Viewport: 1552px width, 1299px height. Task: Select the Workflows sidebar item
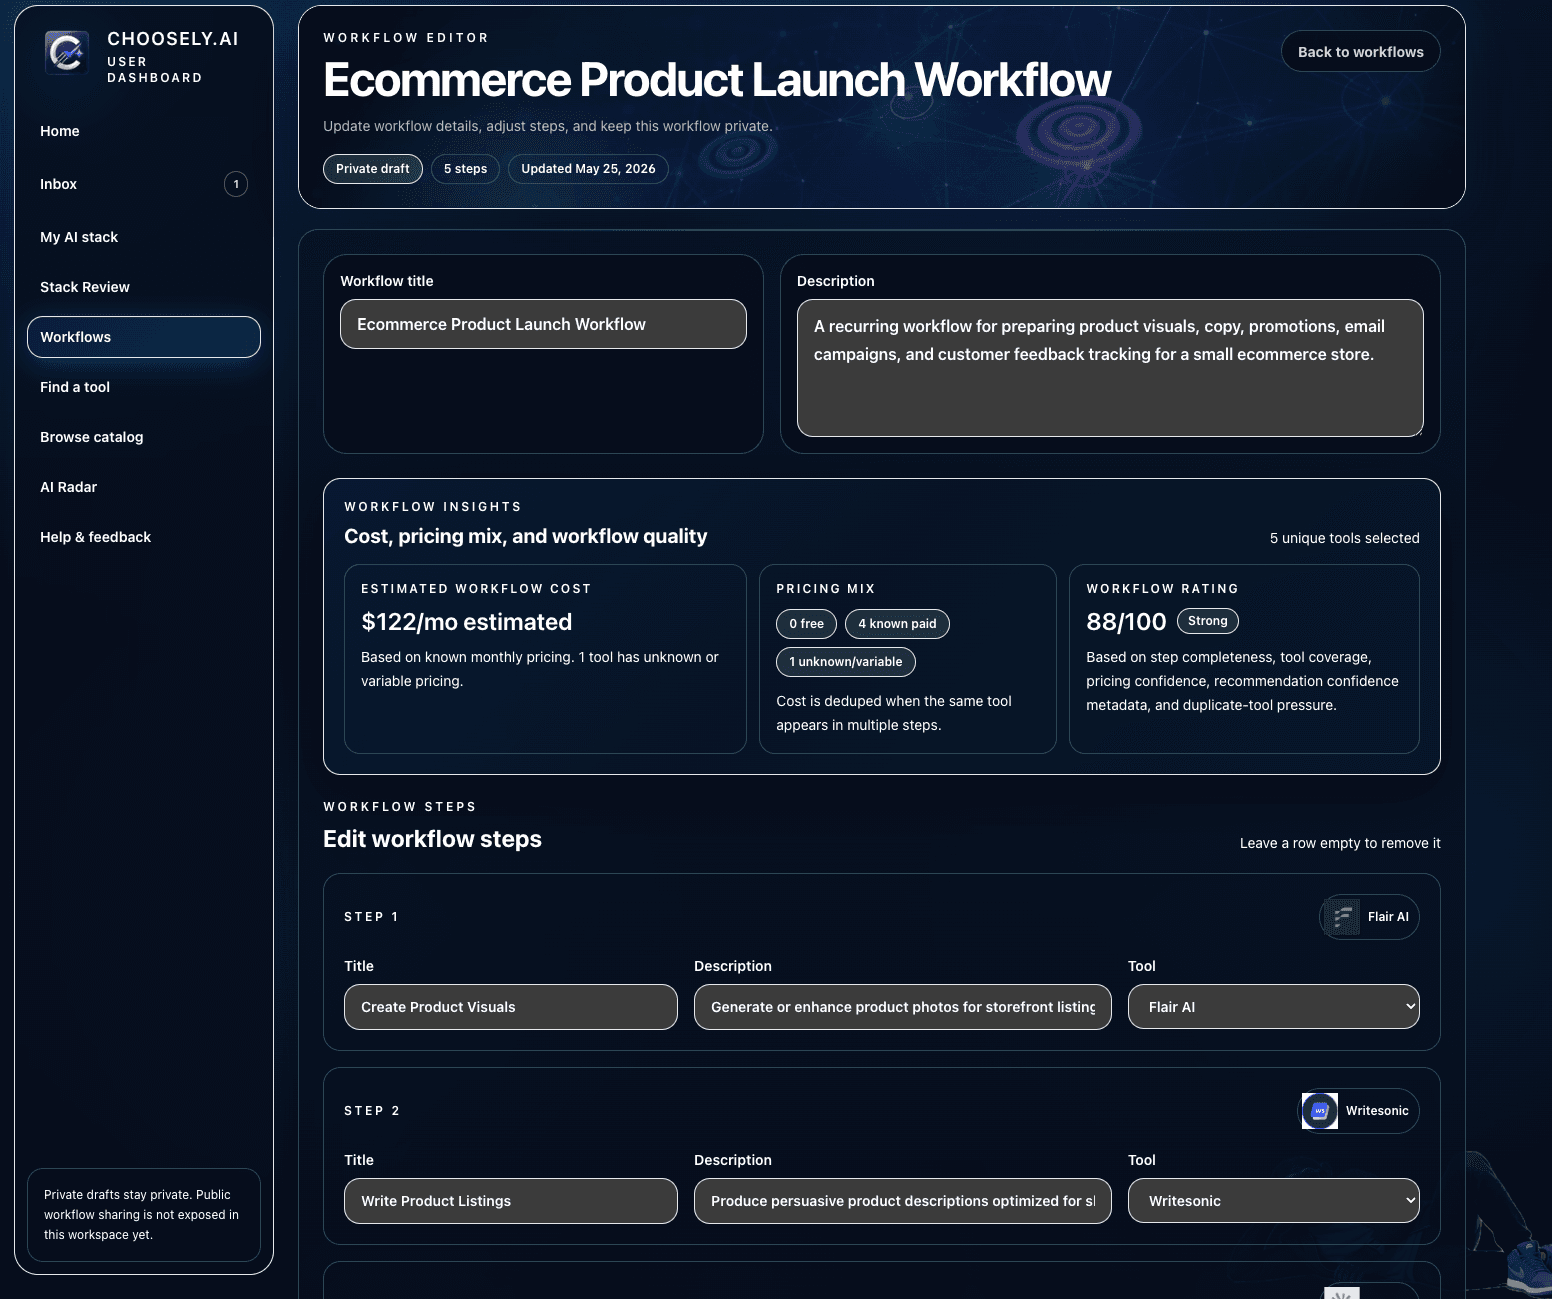point(144,337)
